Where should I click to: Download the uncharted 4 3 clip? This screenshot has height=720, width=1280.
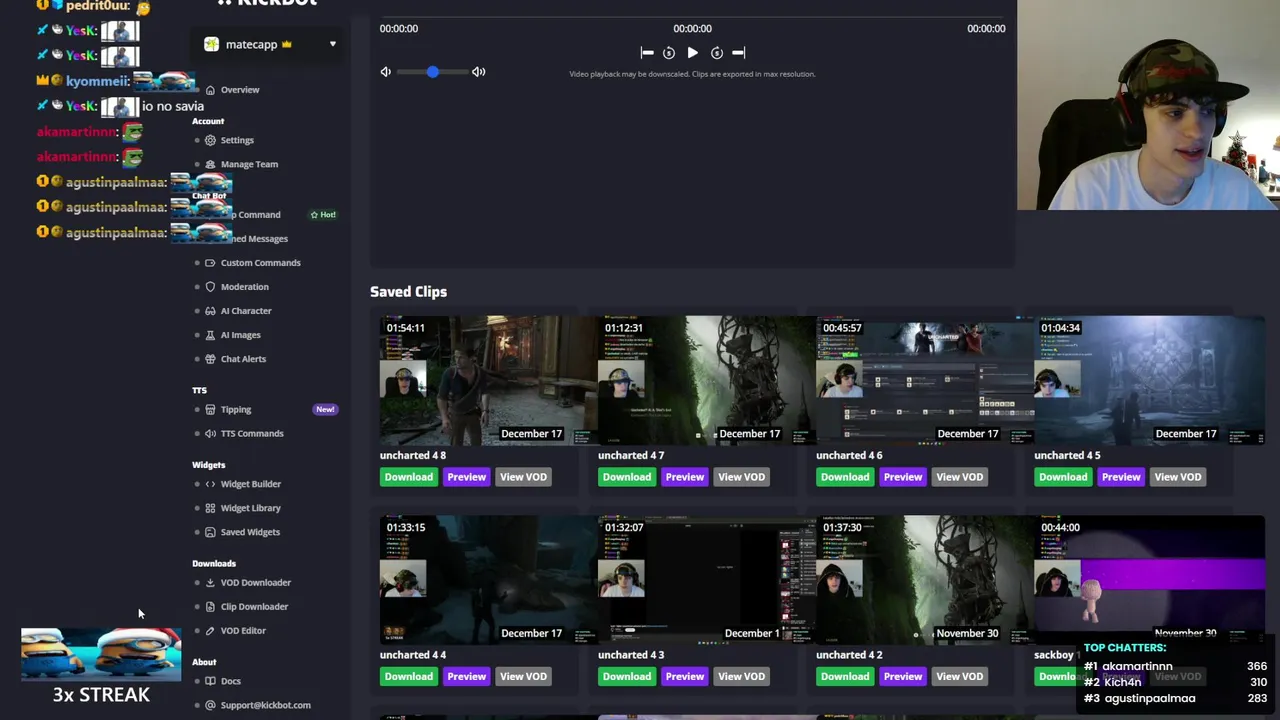tap(627, 677)
